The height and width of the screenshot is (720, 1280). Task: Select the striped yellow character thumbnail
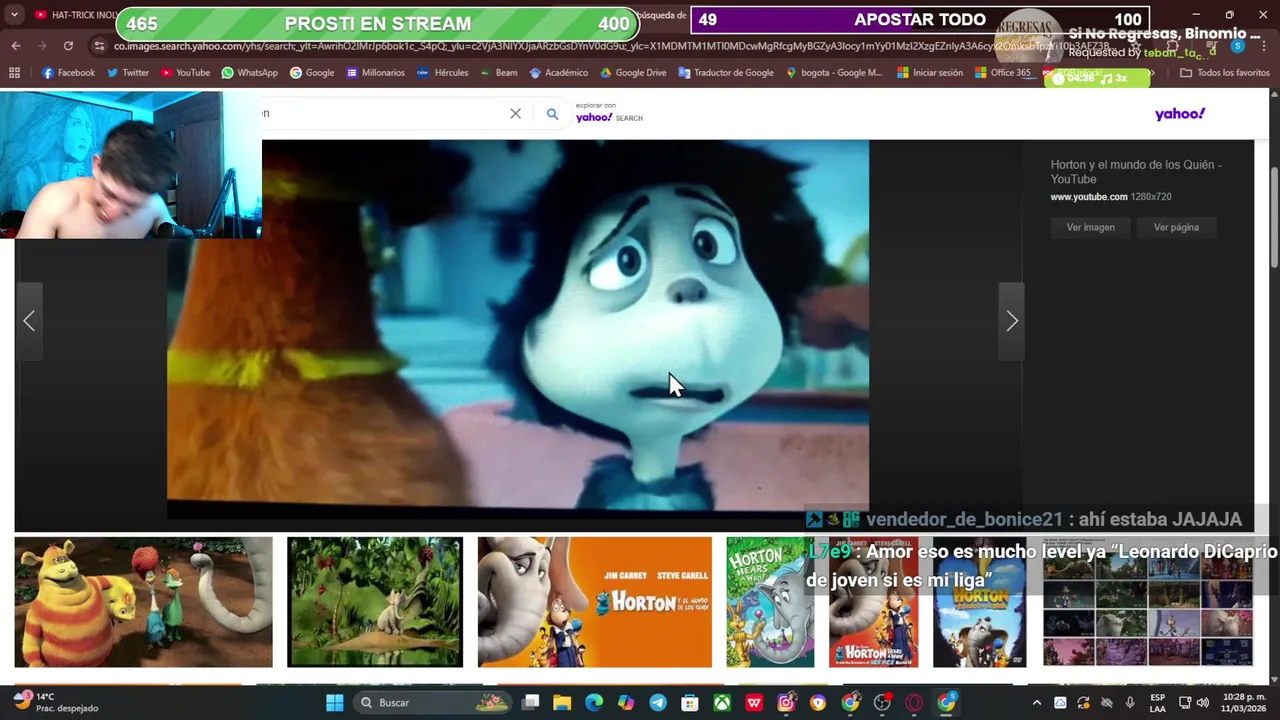[x=143, y=602]
